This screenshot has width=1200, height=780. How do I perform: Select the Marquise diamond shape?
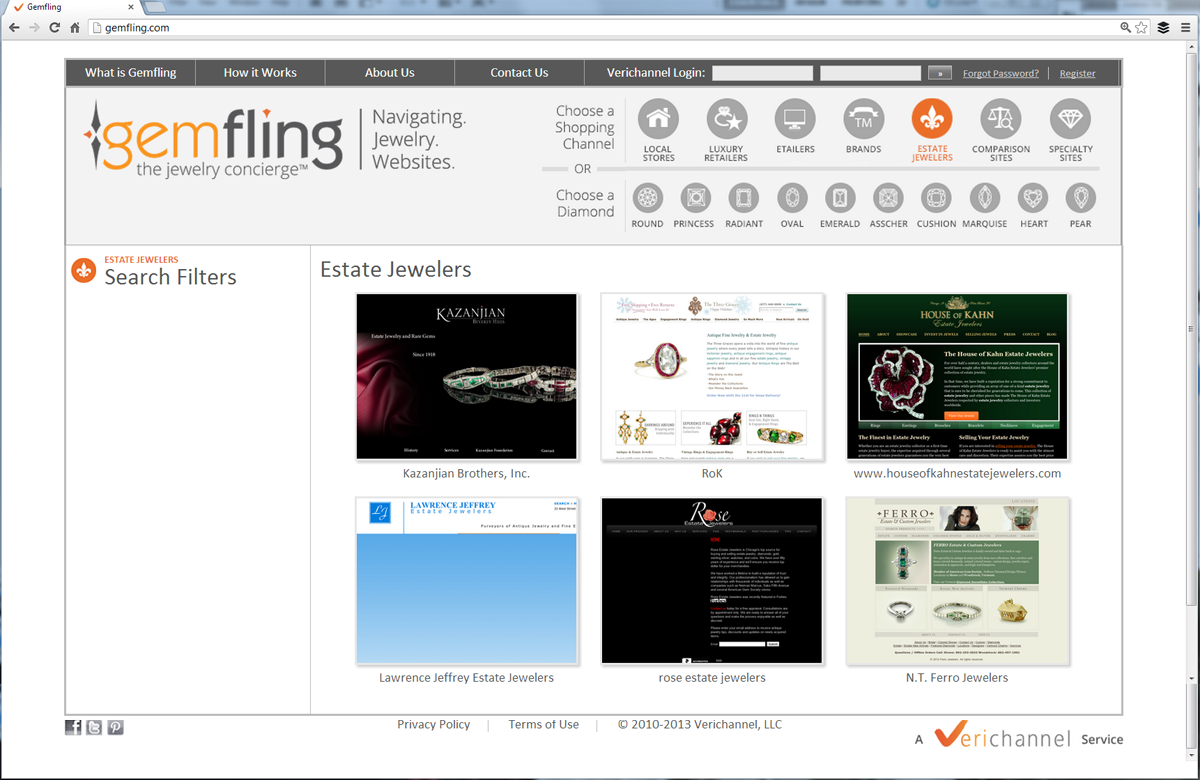click(984, 196)
